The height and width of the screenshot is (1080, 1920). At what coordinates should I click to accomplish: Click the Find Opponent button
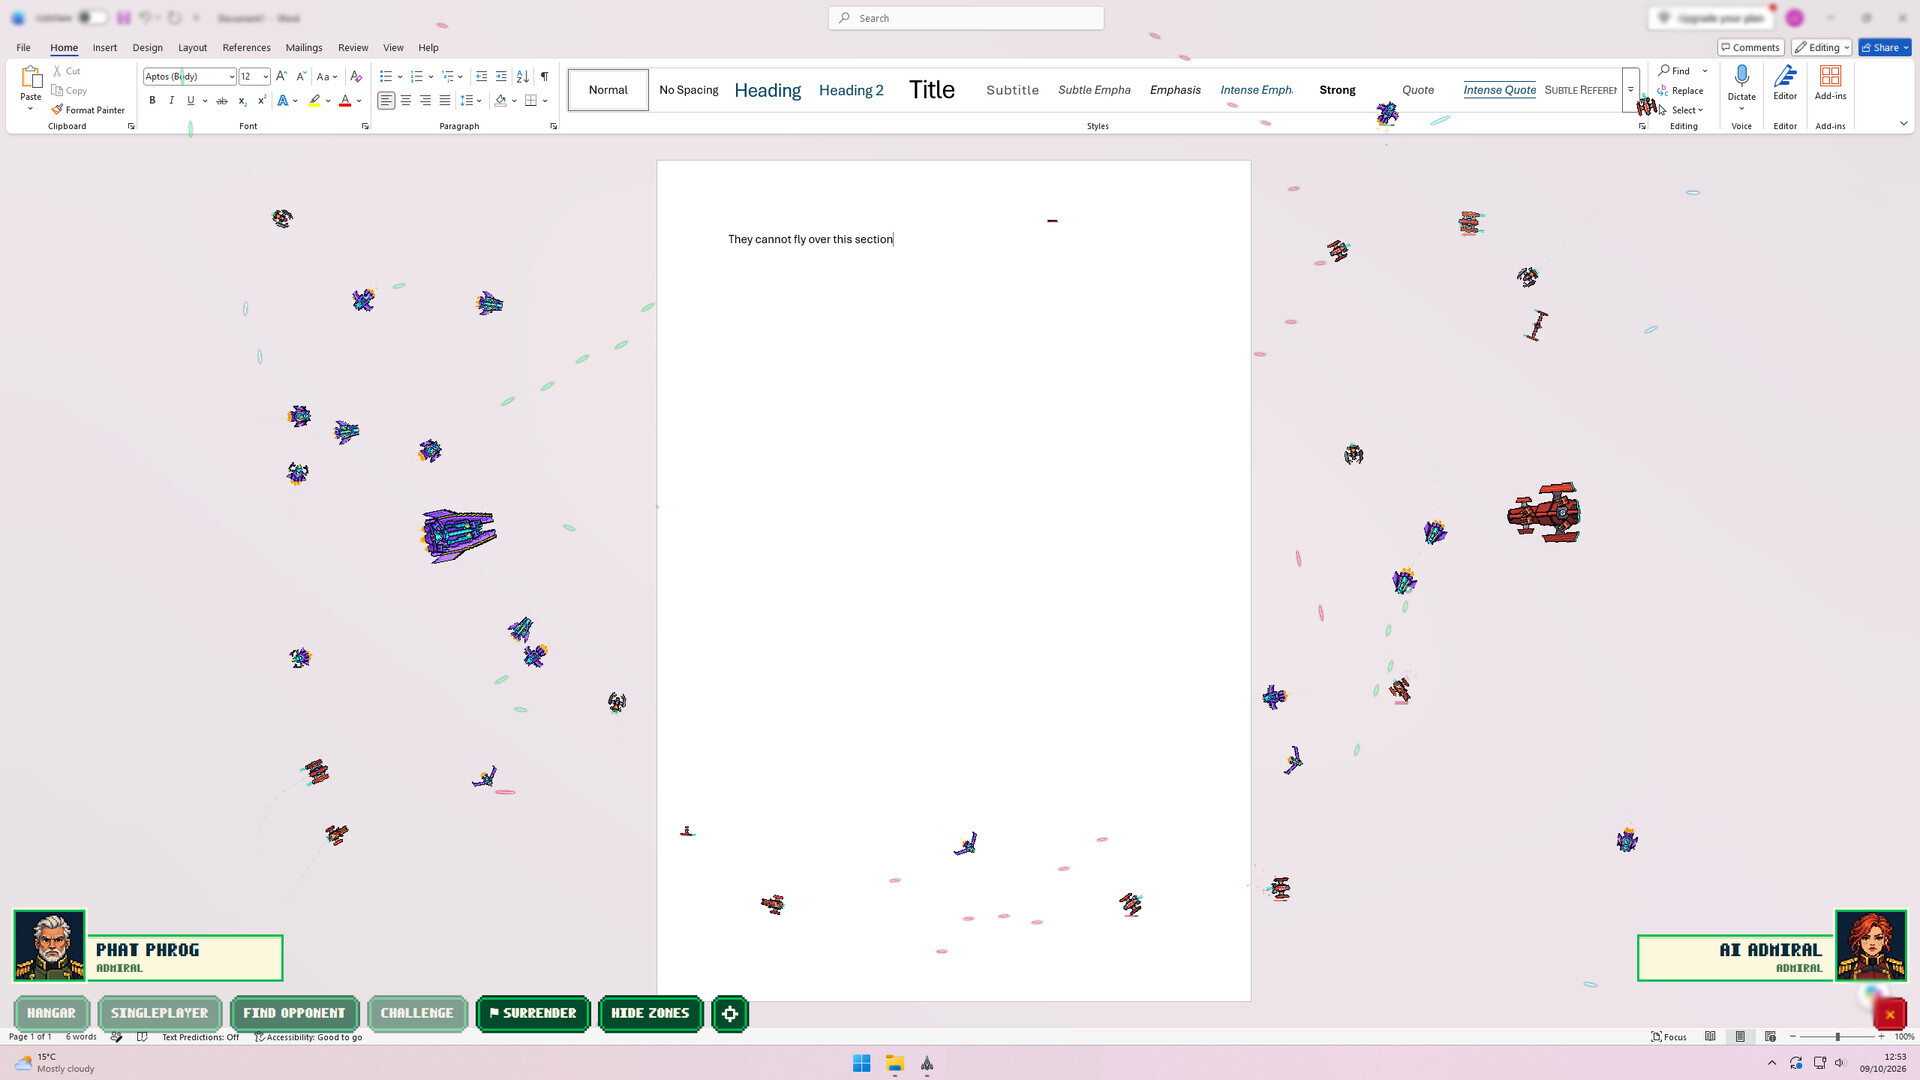[294, 1013]
